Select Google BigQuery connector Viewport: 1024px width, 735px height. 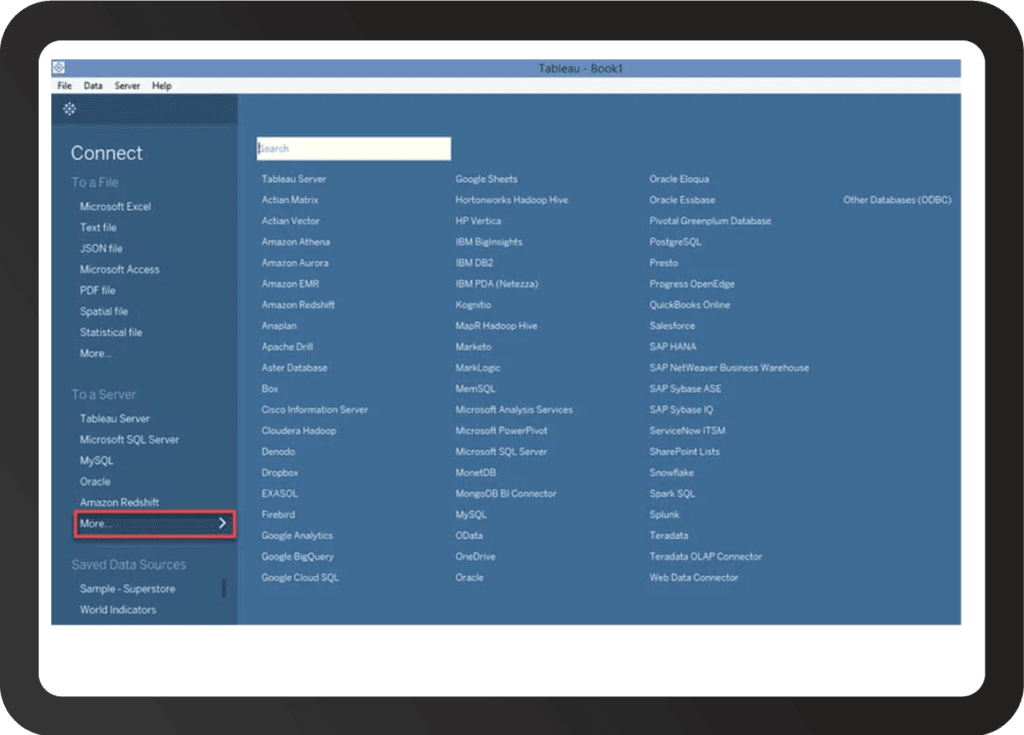point(297,557)
